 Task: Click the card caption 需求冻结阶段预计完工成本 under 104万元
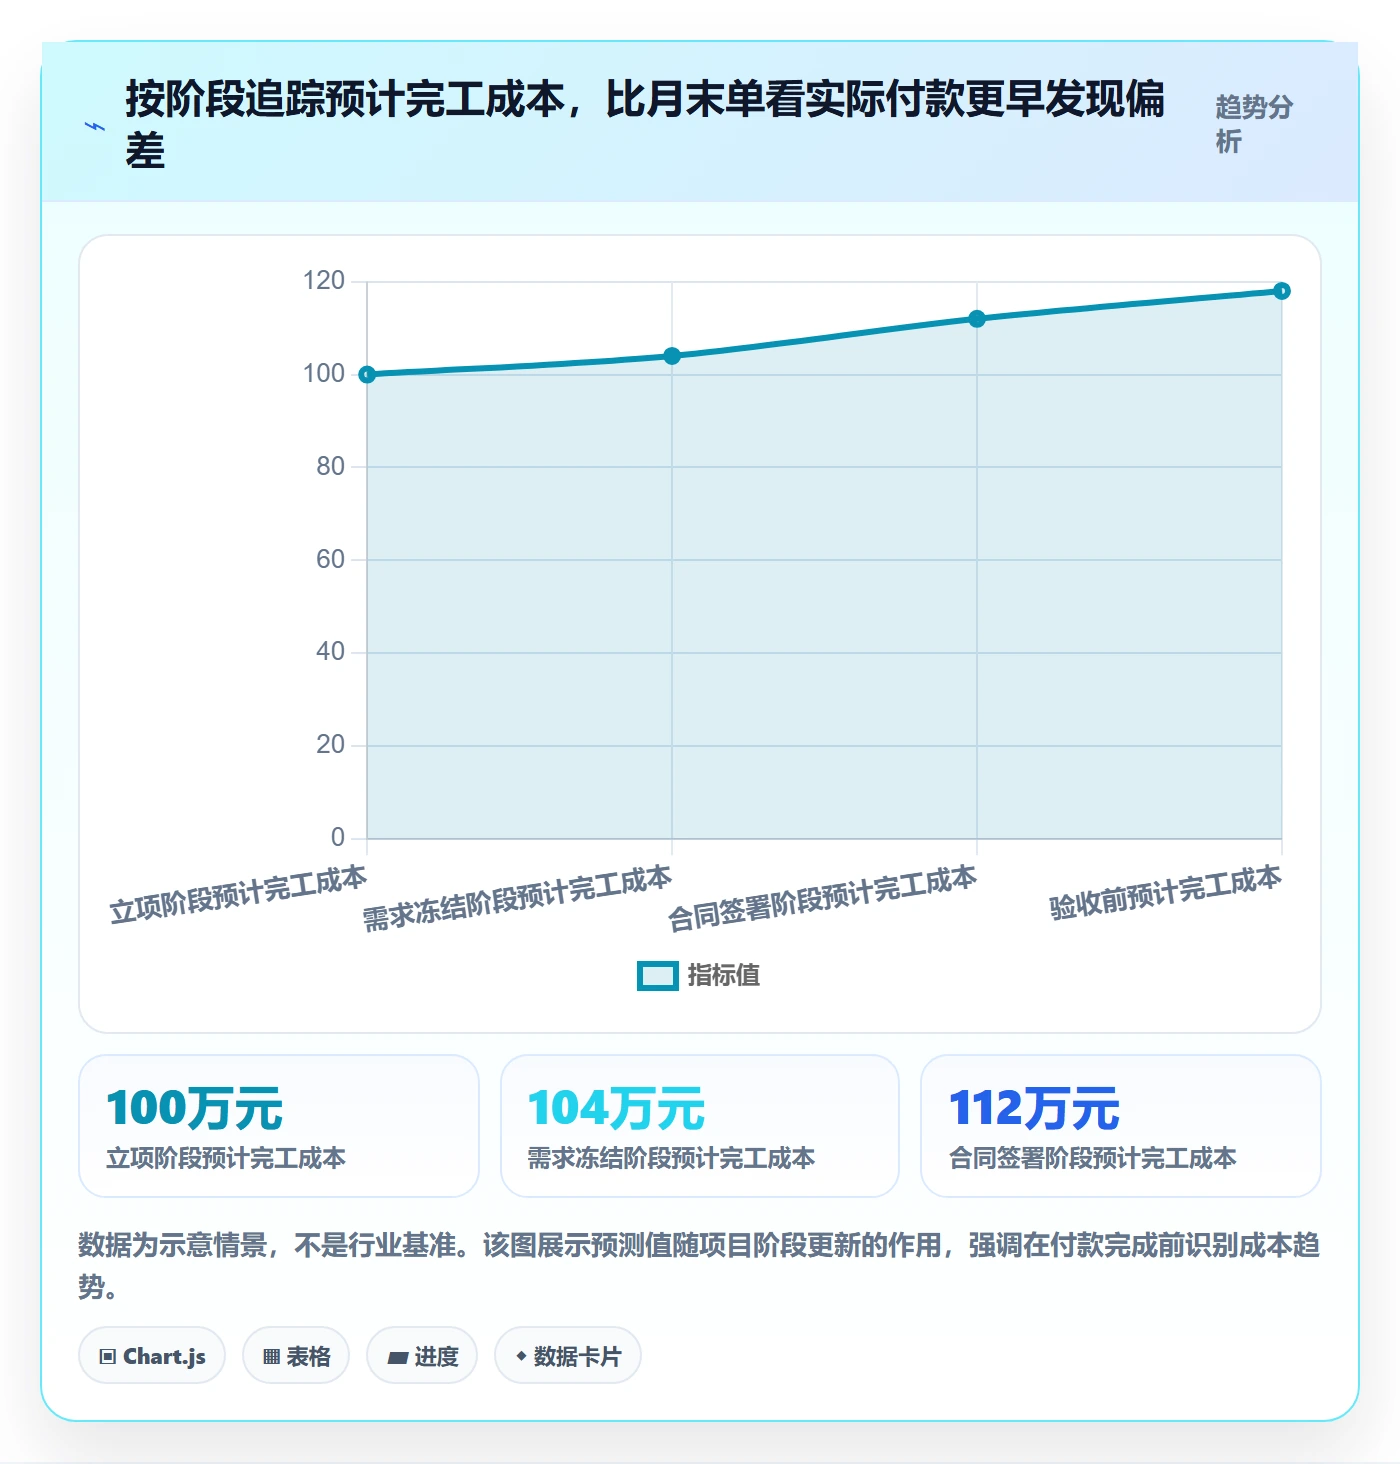pos(671,1158)
